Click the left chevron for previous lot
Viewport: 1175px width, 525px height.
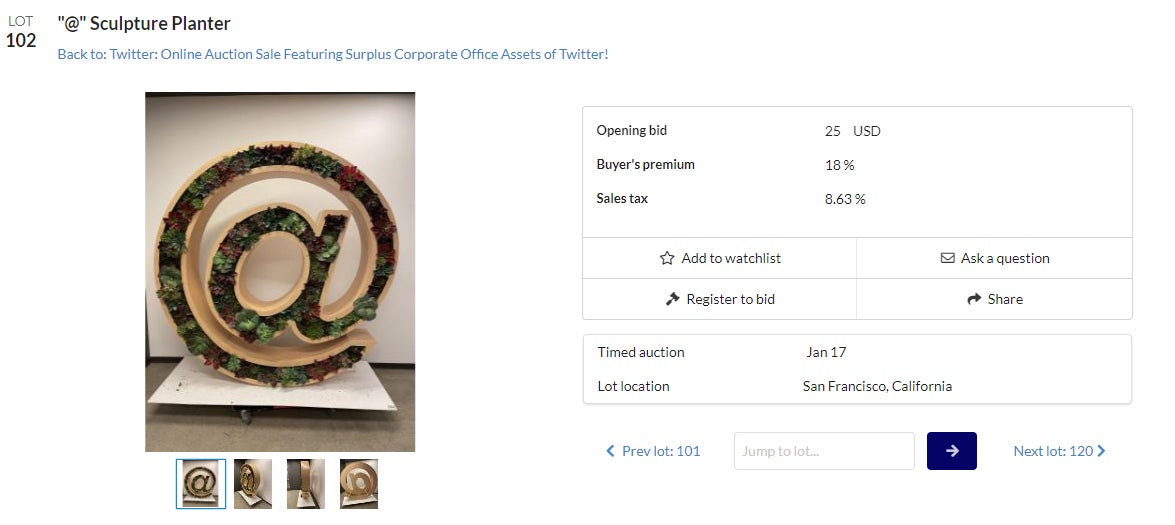[610, 451]
